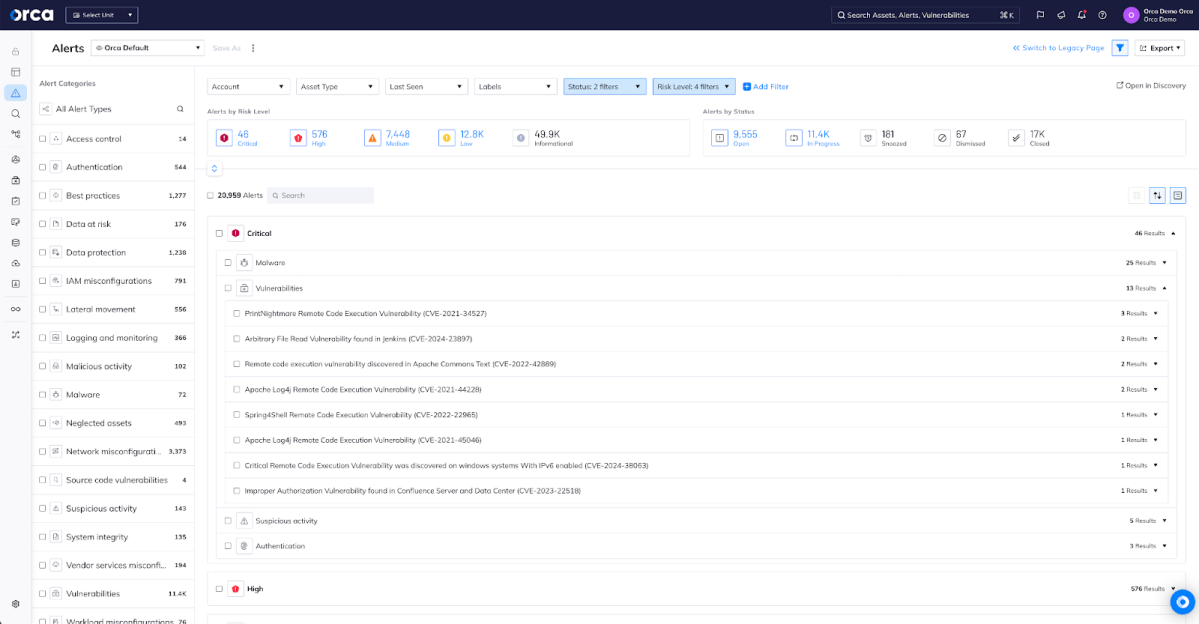The width and height of the screenshot is (1199, 624).
Task: Open the chat support bubble
Action: tap(1182, 601)
